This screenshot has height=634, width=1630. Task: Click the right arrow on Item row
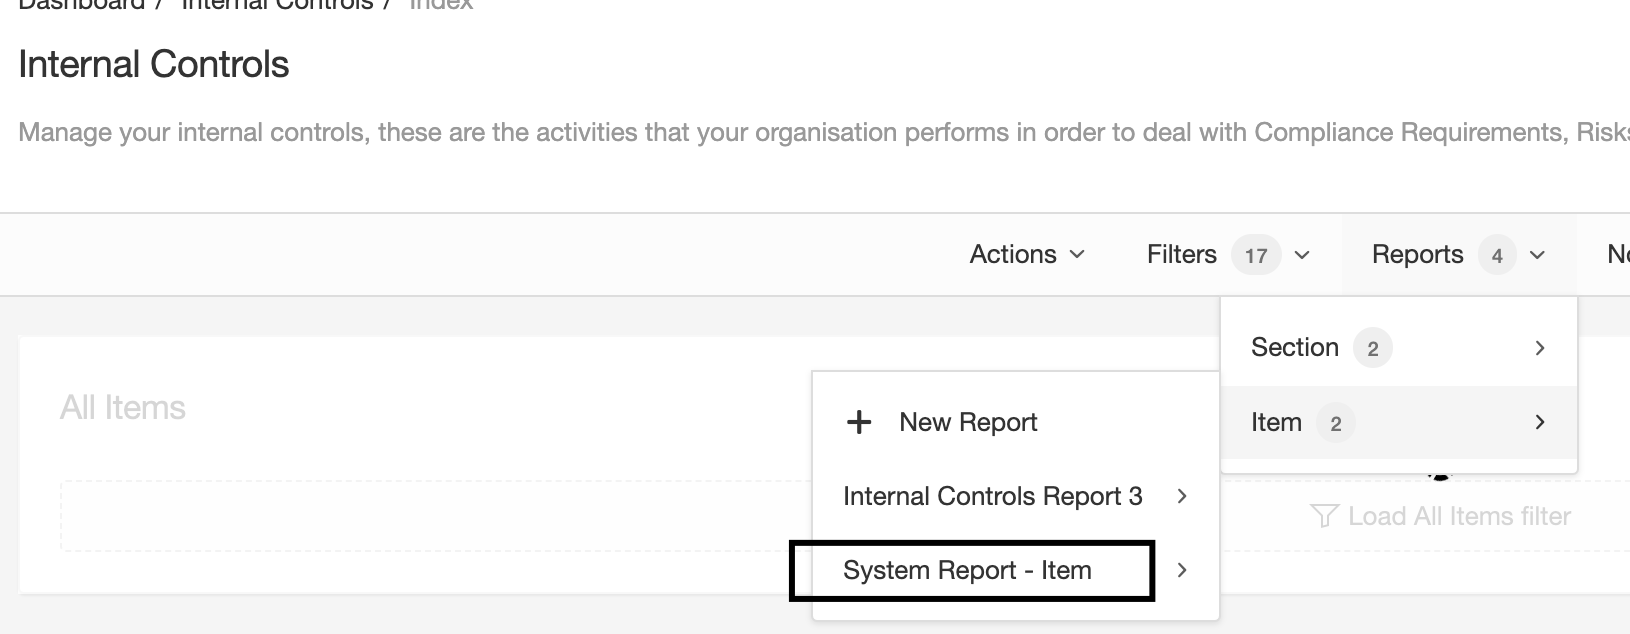coord(1540,422)
